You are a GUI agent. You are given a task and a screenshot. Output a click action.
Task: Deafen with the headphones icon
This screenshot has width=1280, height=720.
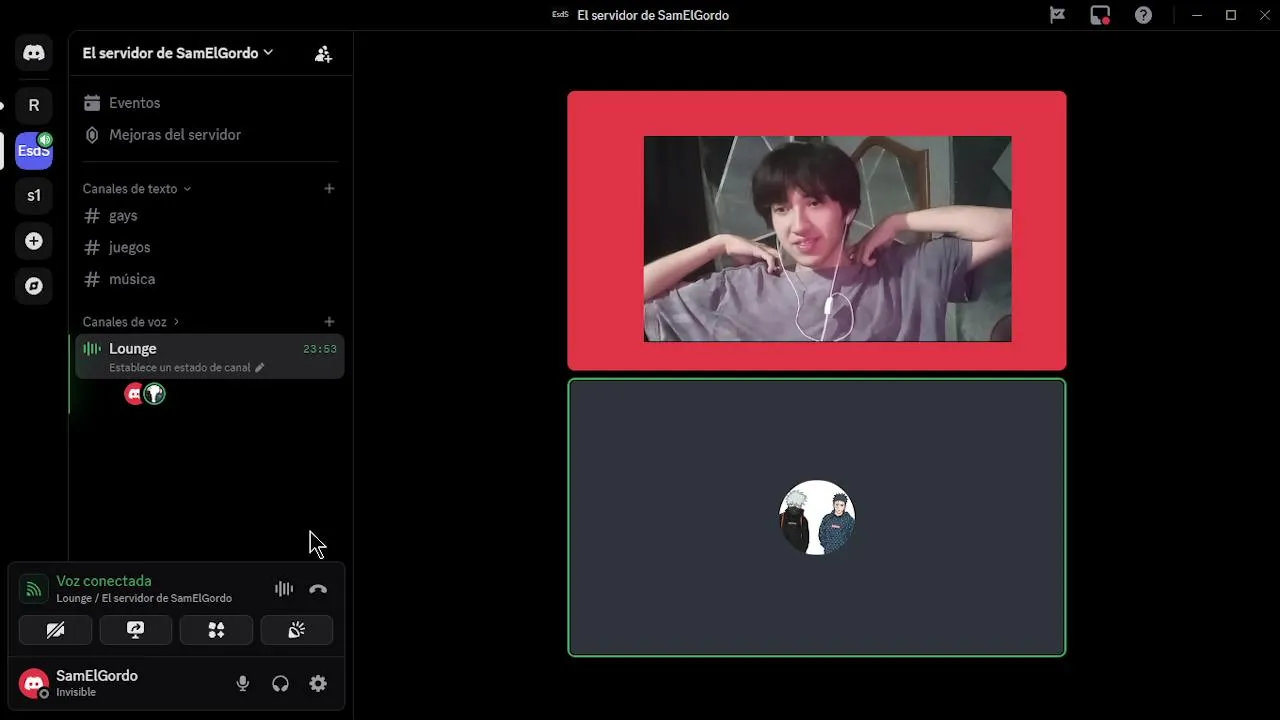[280, 684]
